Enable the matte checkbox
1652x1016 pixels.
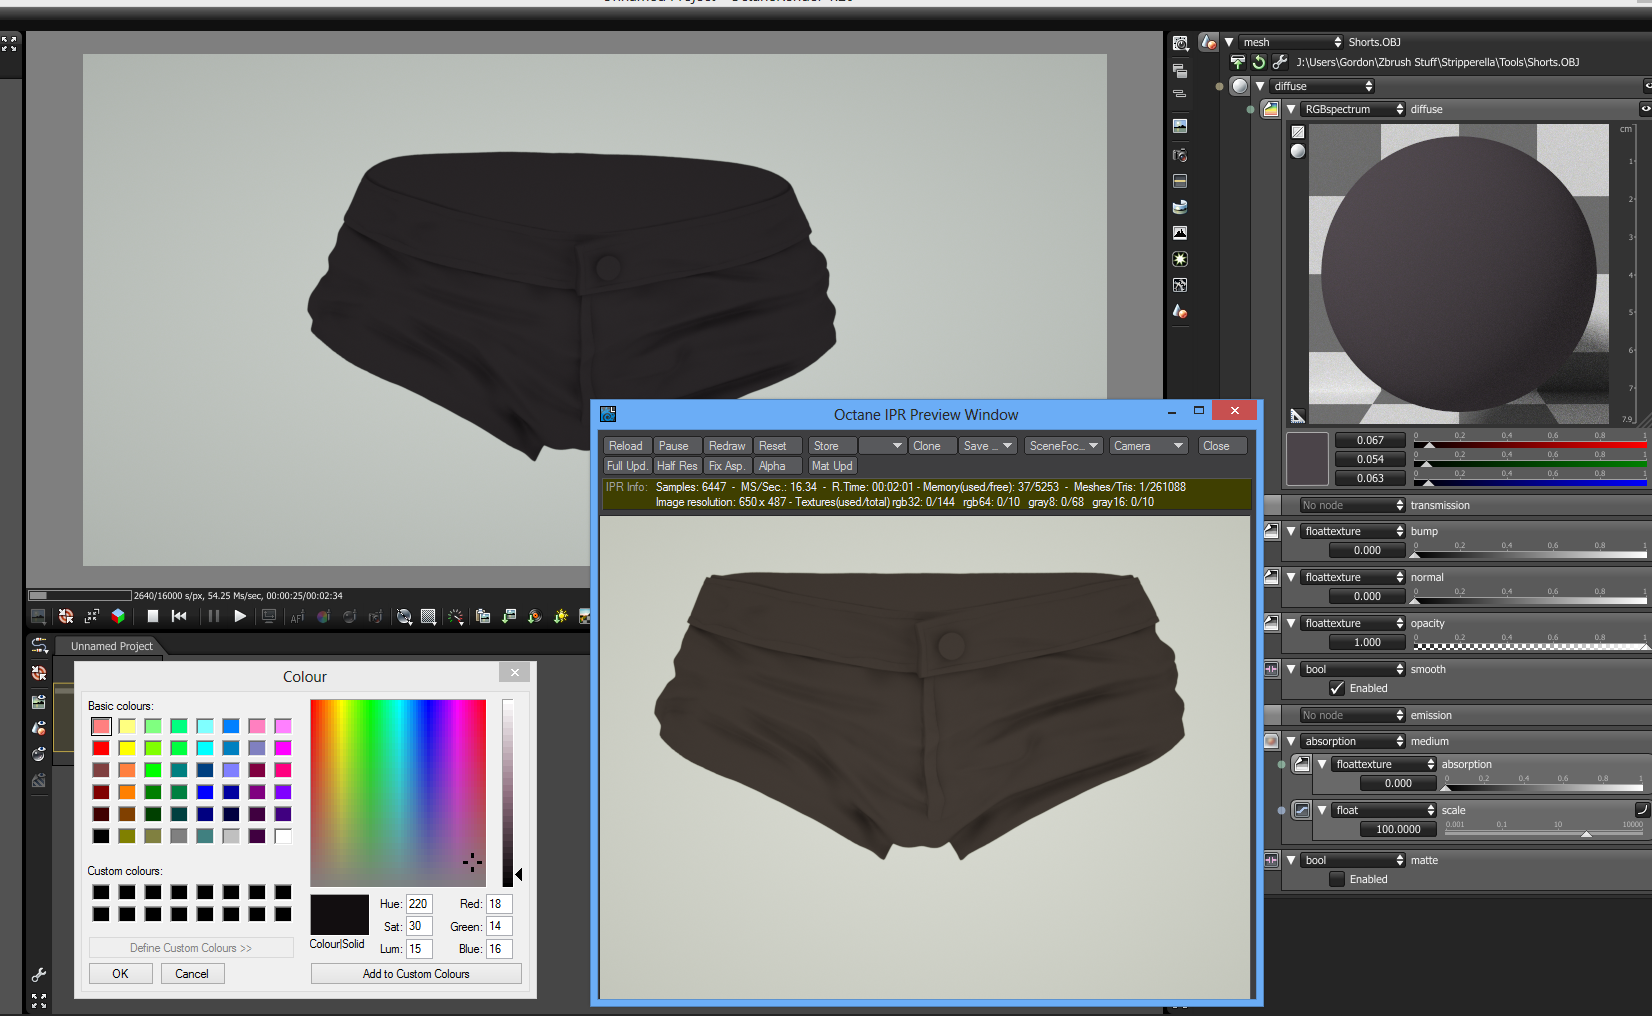point(1337,879)
